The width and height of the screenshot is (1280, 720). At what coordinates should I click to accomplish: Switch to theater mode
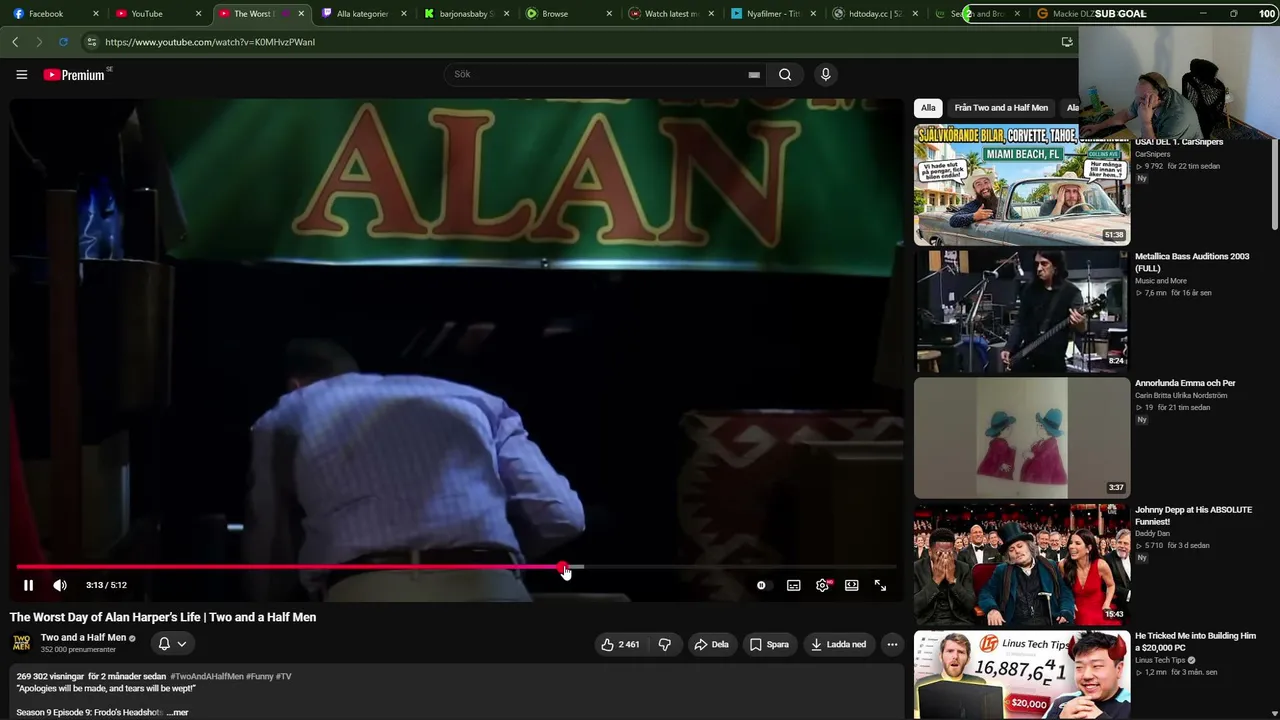coord(851,585)
